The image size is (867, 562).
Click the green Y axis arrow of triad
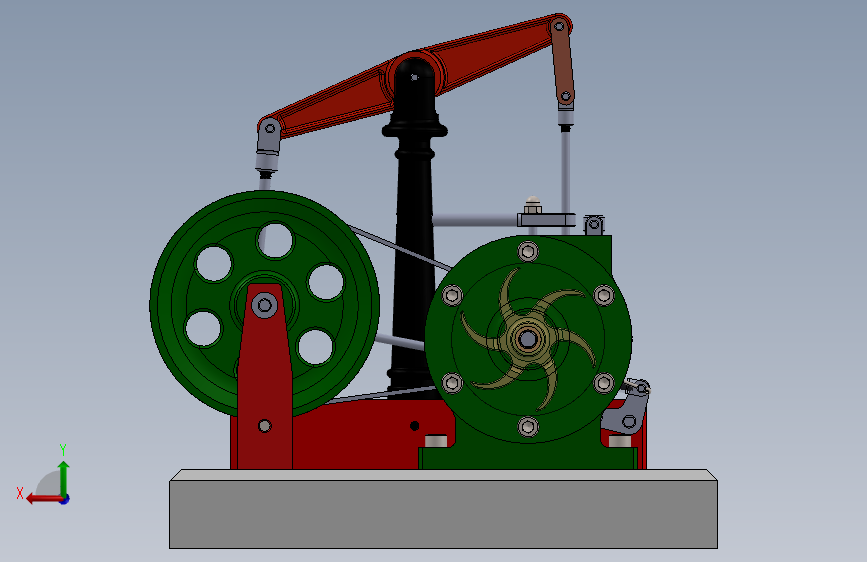[x=64, y=477]
